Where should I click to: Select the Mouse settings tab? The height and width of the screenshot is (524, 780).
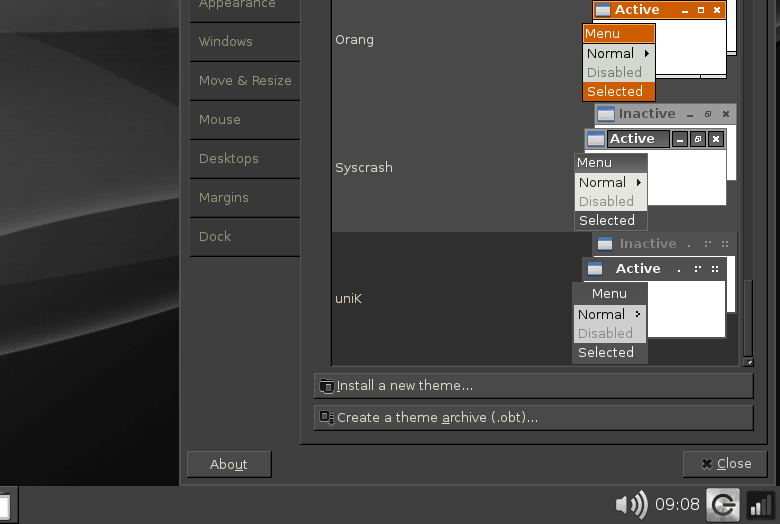(245, 120)
